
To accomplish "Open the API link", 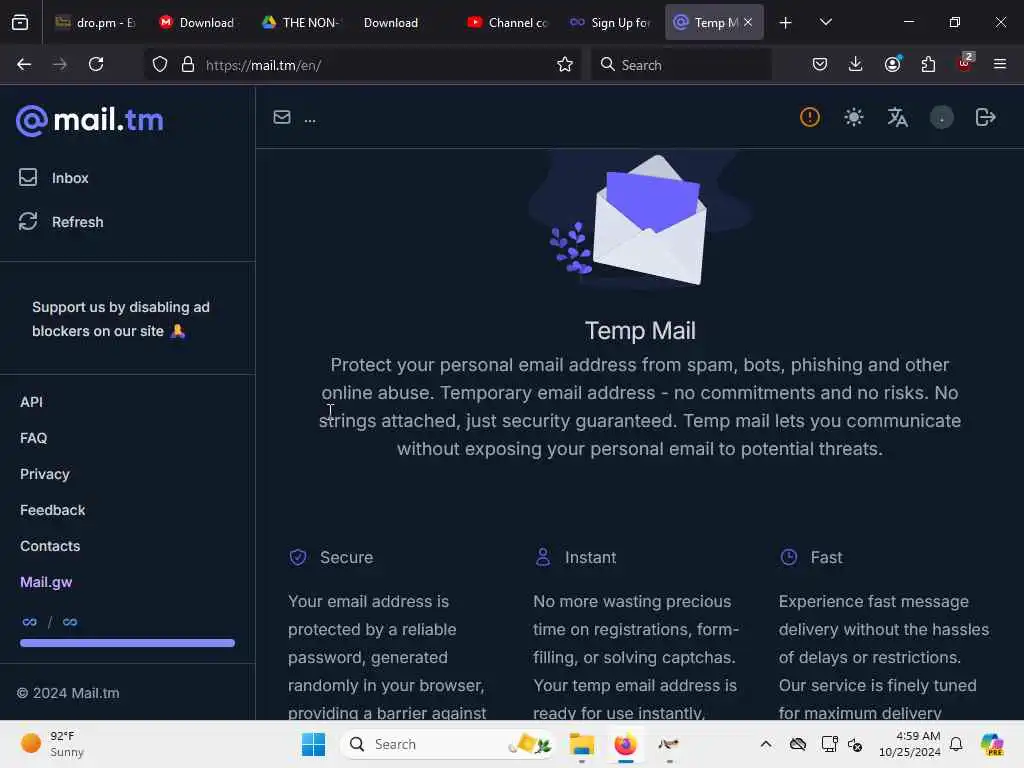I will point(31,402).
